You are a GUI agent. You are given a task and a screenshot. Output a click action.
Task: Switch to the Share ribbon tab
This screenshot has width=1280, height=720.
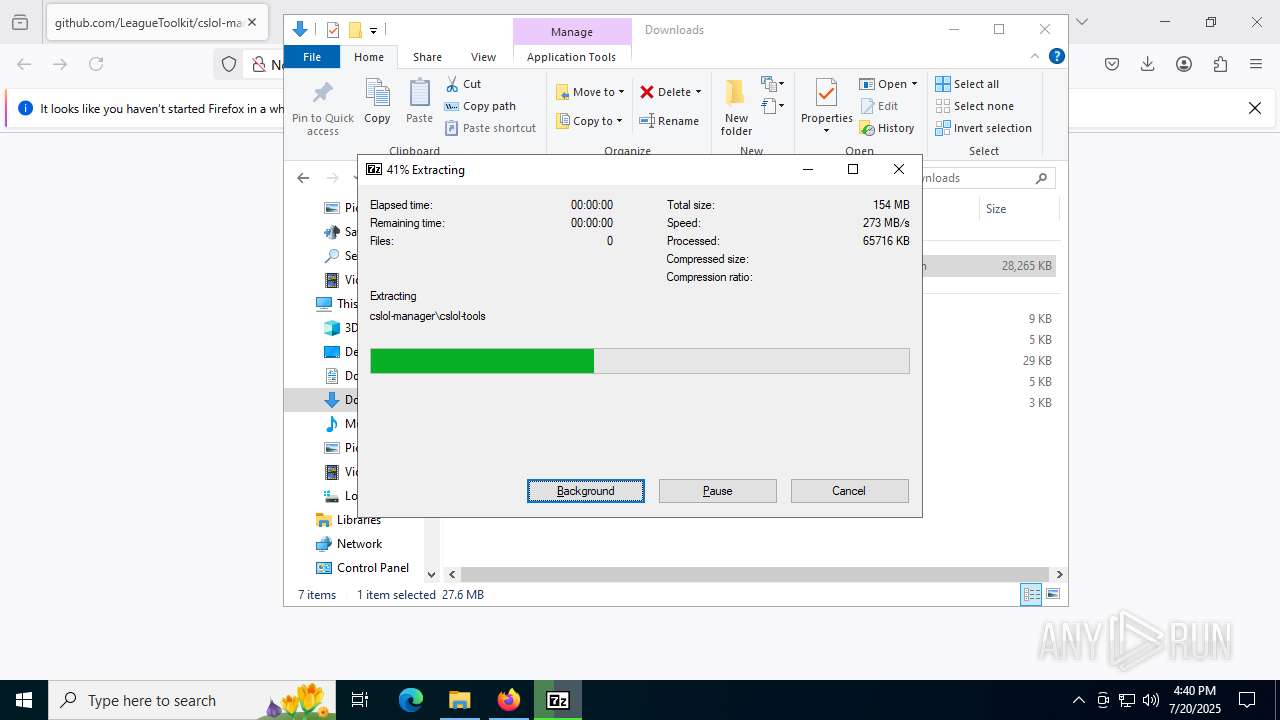coord(427,57)
